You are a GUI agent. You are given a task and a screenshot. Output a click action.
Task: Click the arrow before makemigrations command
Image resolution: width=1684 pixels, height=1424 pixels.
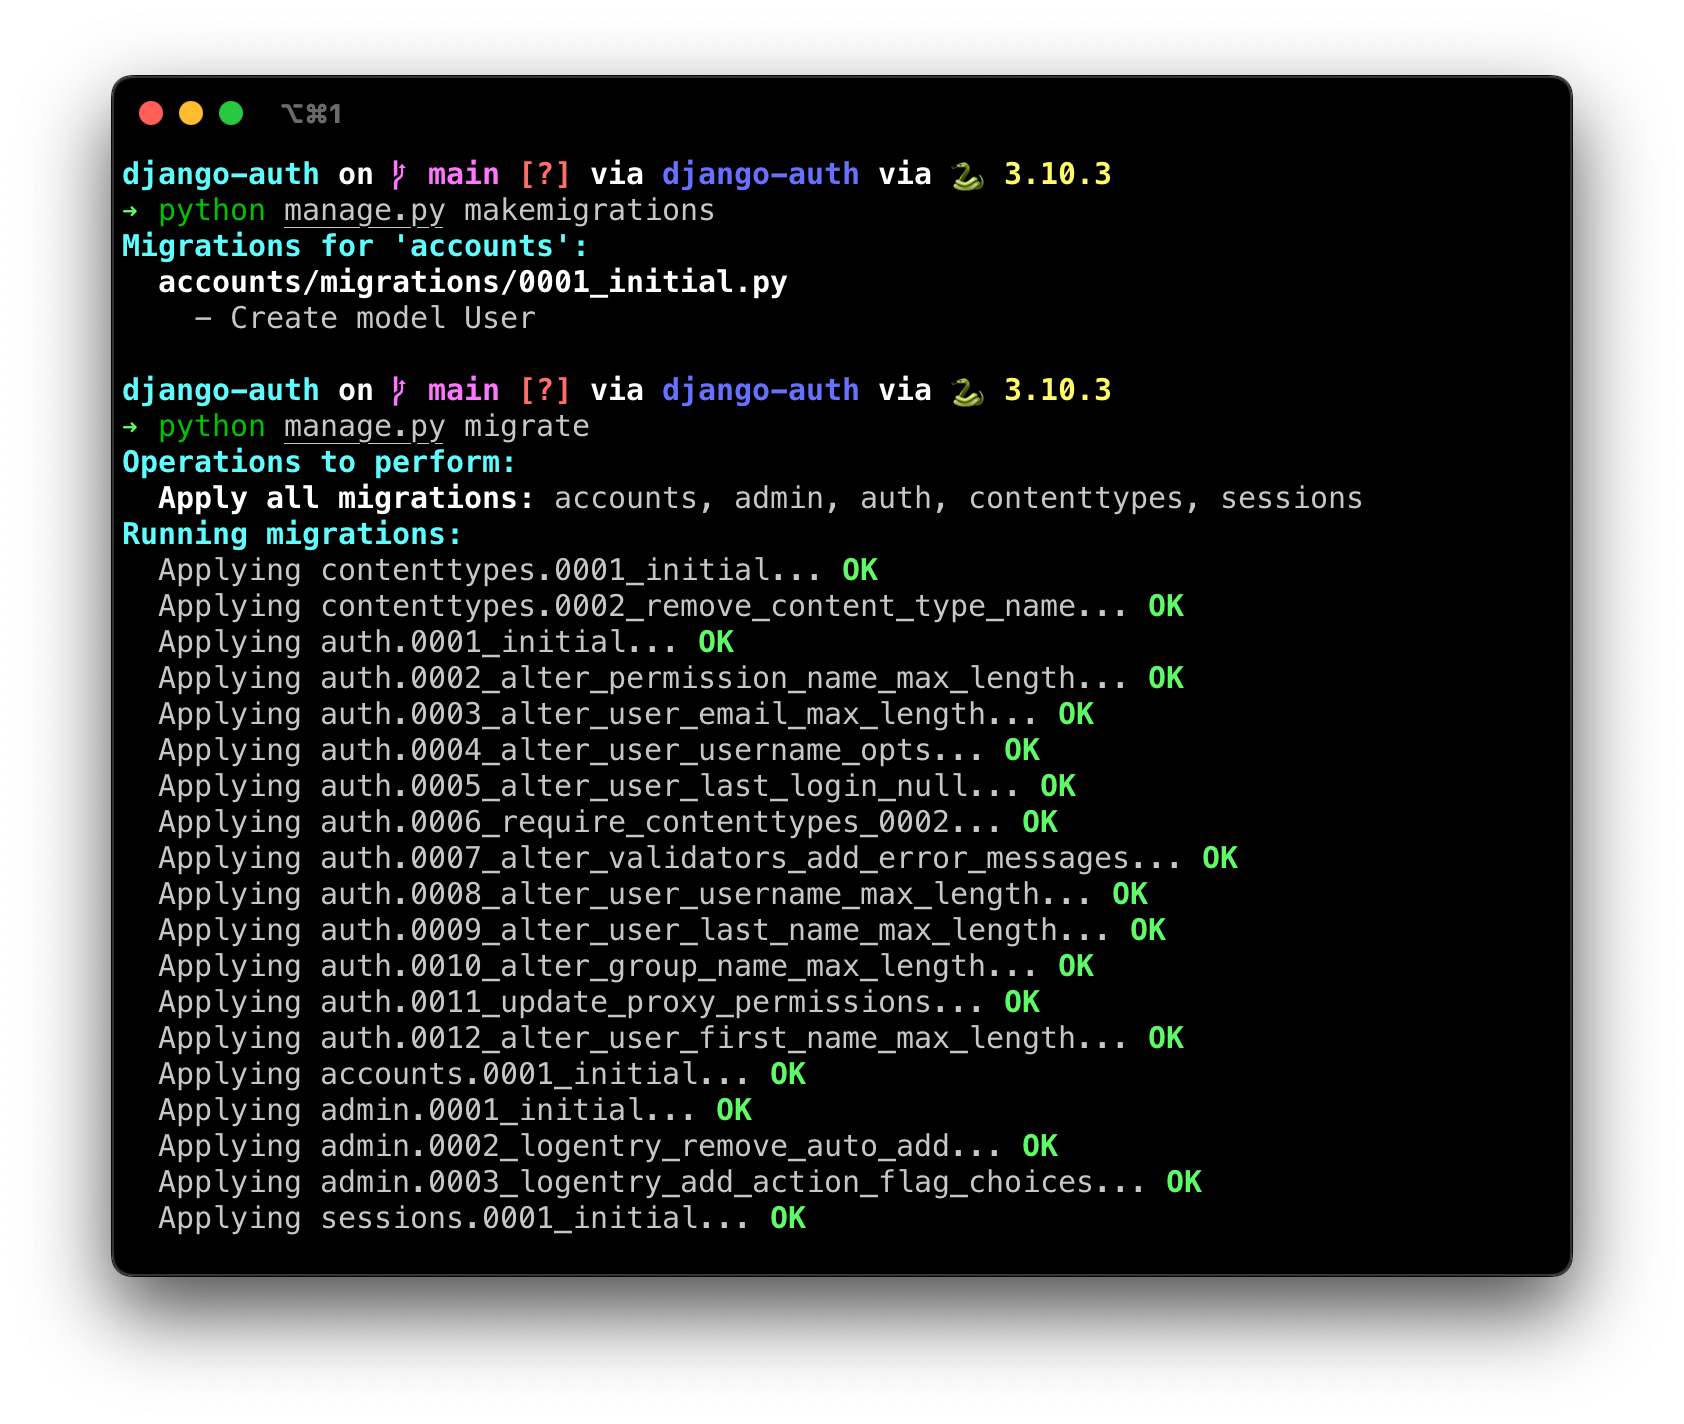tap(131, 211)
